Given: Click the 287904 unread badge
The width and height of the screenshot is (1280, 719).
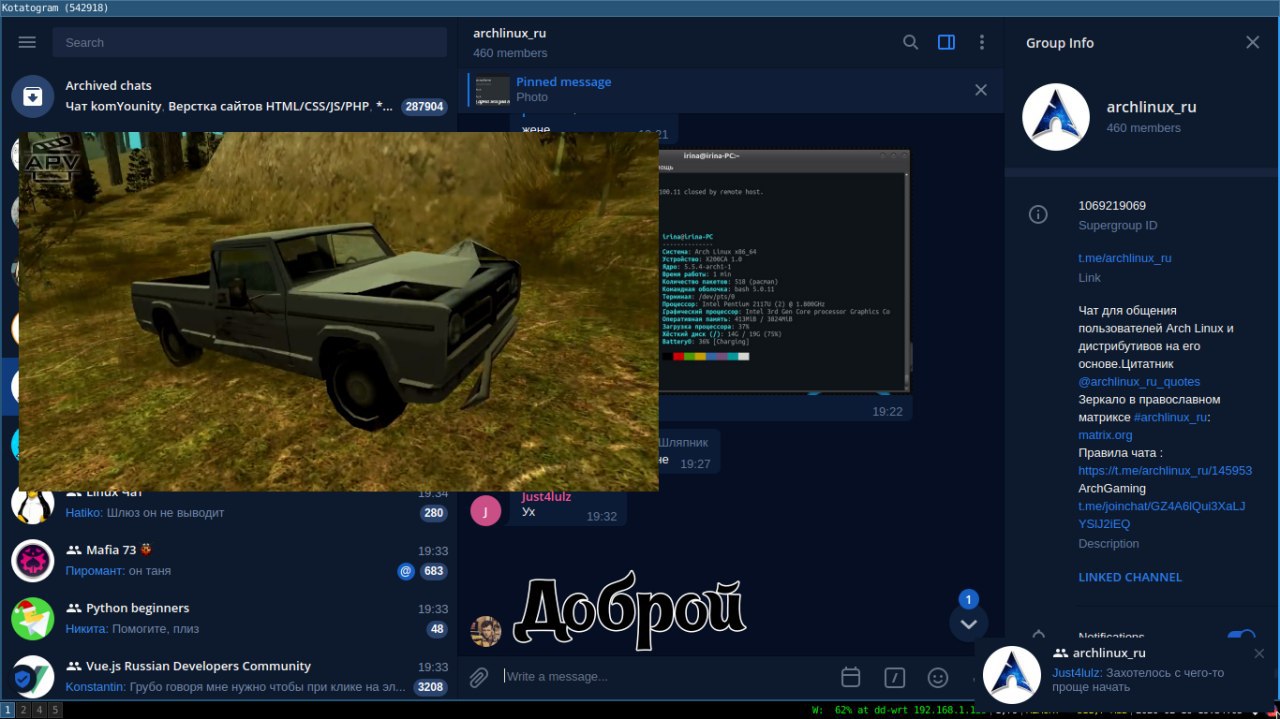Looking at the screenshot, I should [424, 106].
